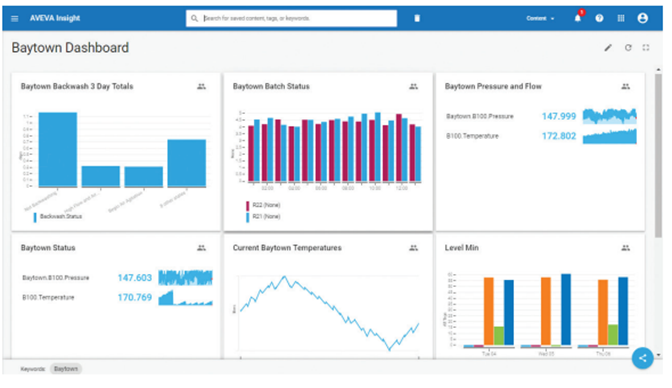
Task: Toggle the R21 (None) legend entry
Action: 263,217
